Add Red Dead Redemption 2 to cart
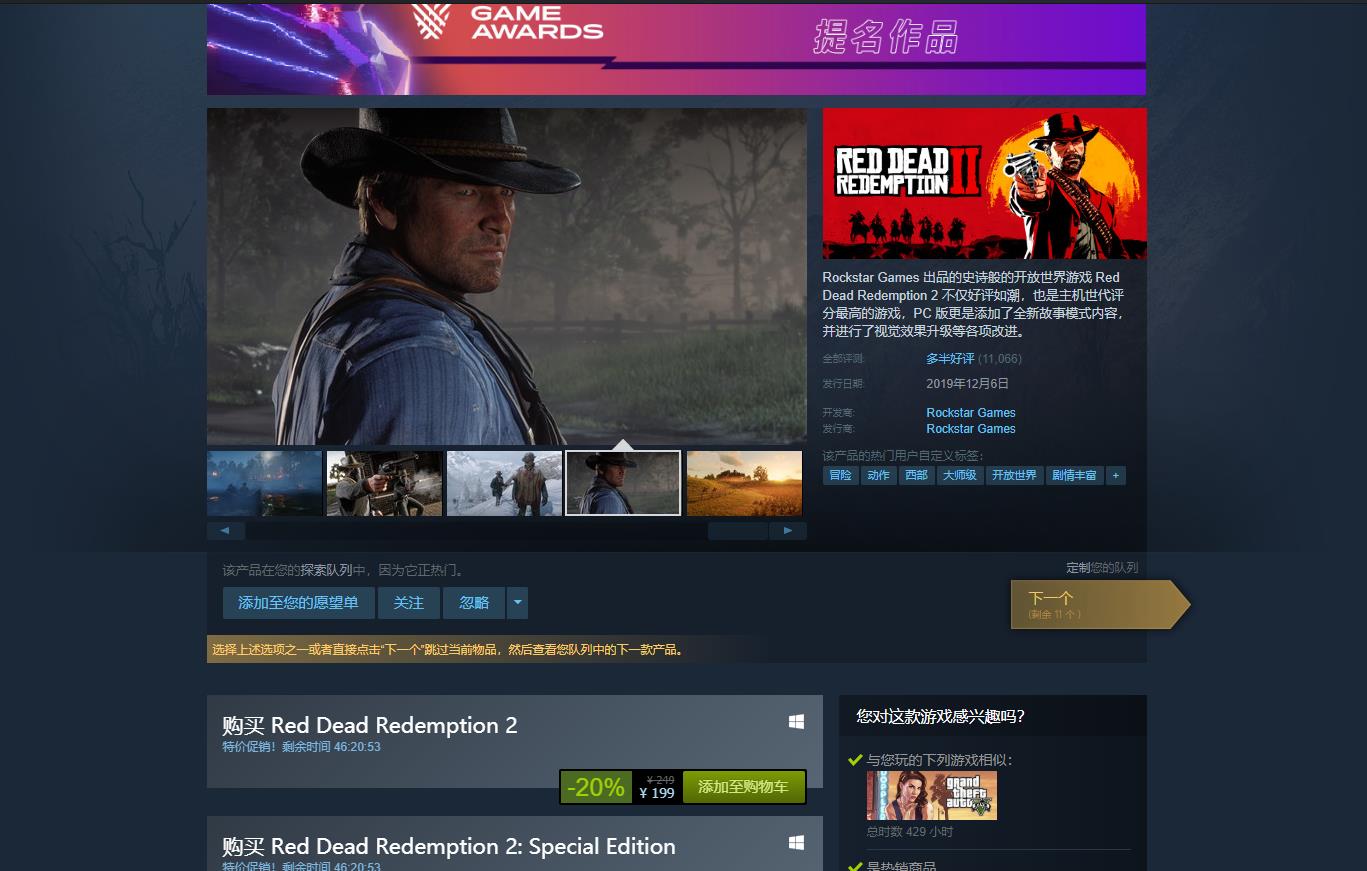1367x871 pixels. tap(743, 787)
